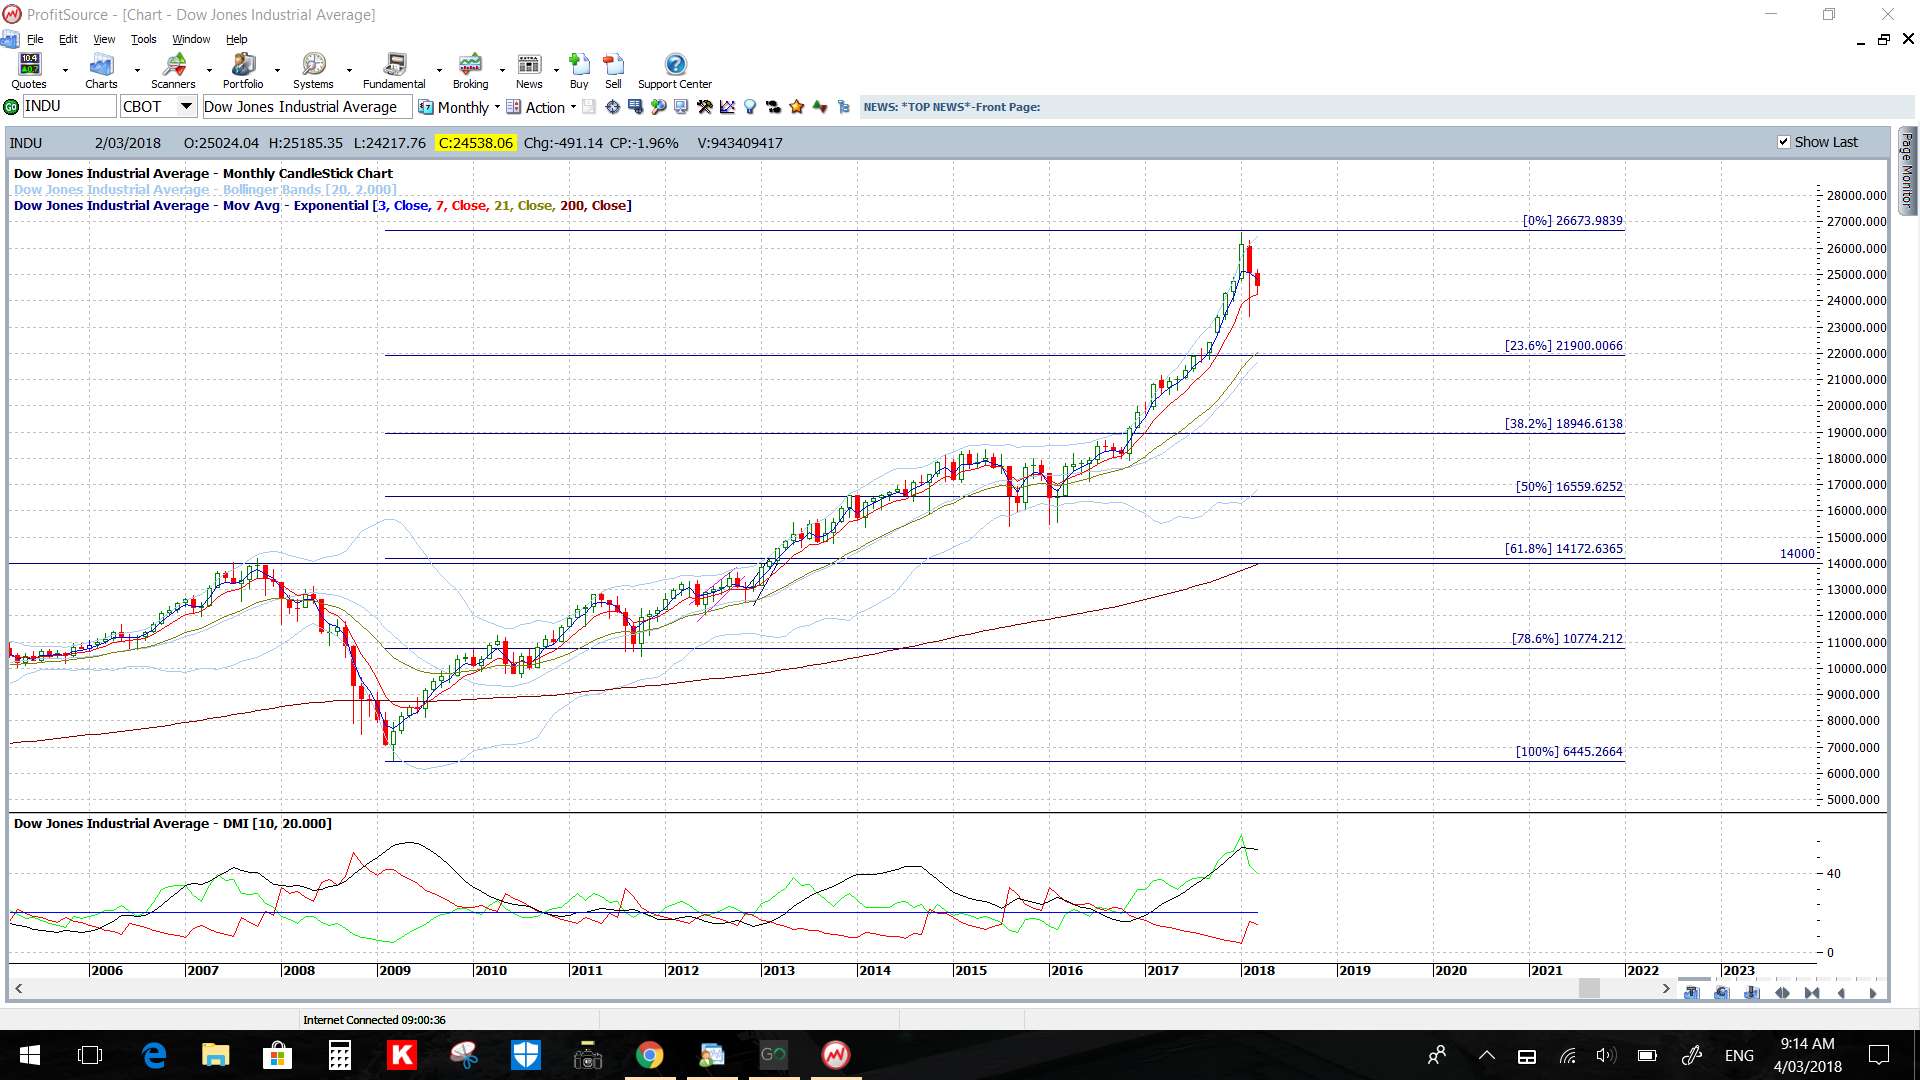The image size is (1920, 1080).
Task: Open the Quotes toolbar icon
Action: coord(29,64)
